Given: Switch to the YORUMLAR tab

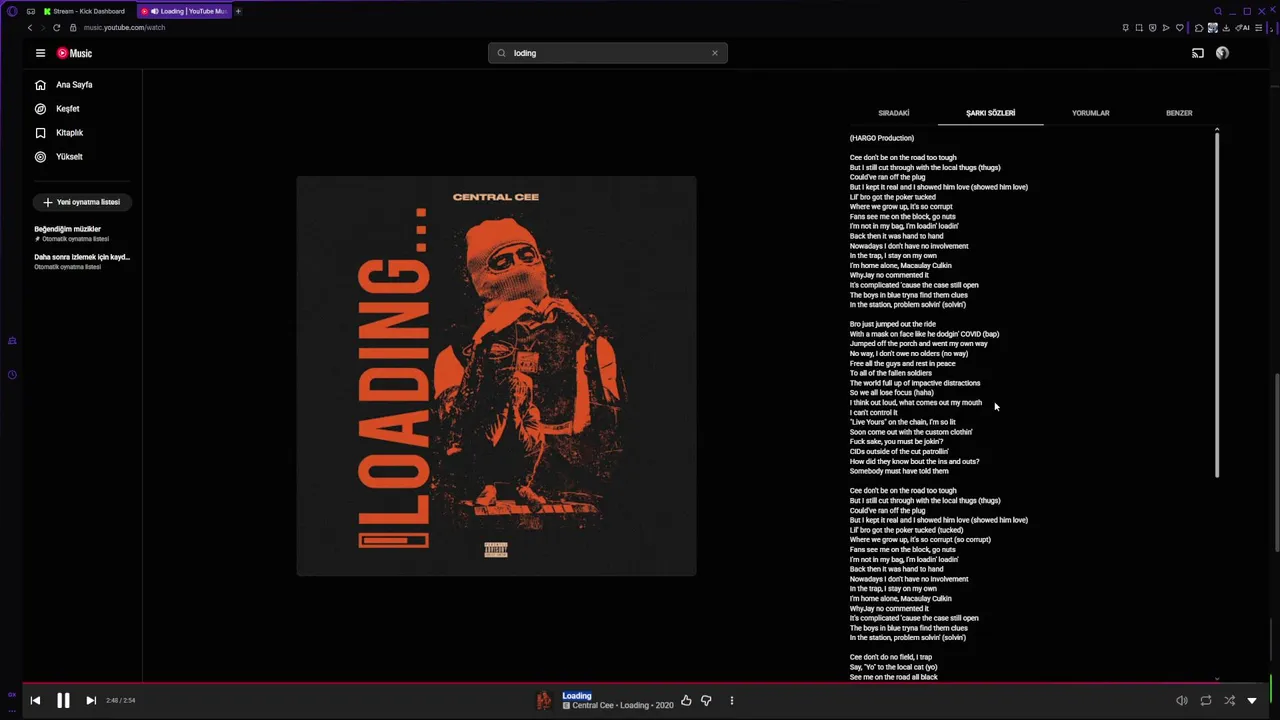Looking at the screenshot, I should tap(1090, 113).
